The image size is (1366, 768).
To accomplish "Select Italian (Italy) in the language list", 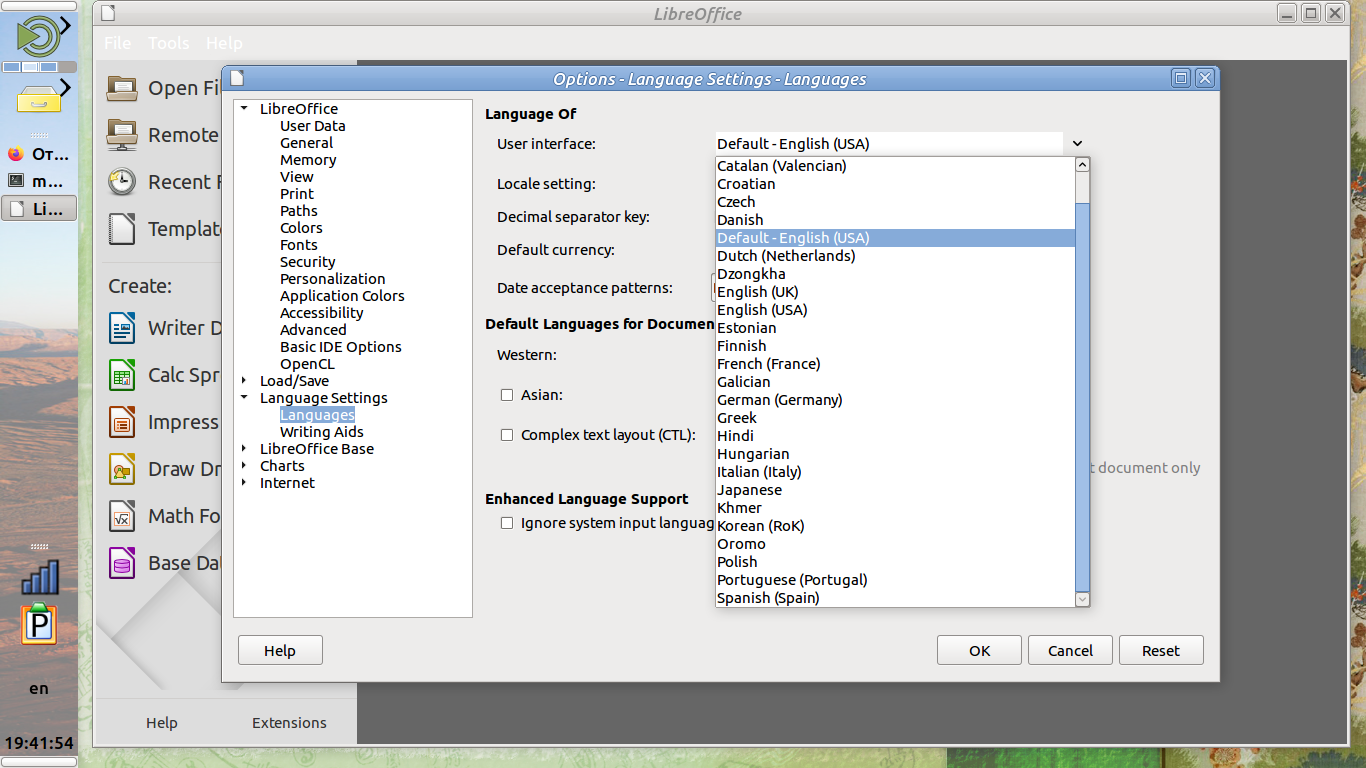I will click(896, 472).
